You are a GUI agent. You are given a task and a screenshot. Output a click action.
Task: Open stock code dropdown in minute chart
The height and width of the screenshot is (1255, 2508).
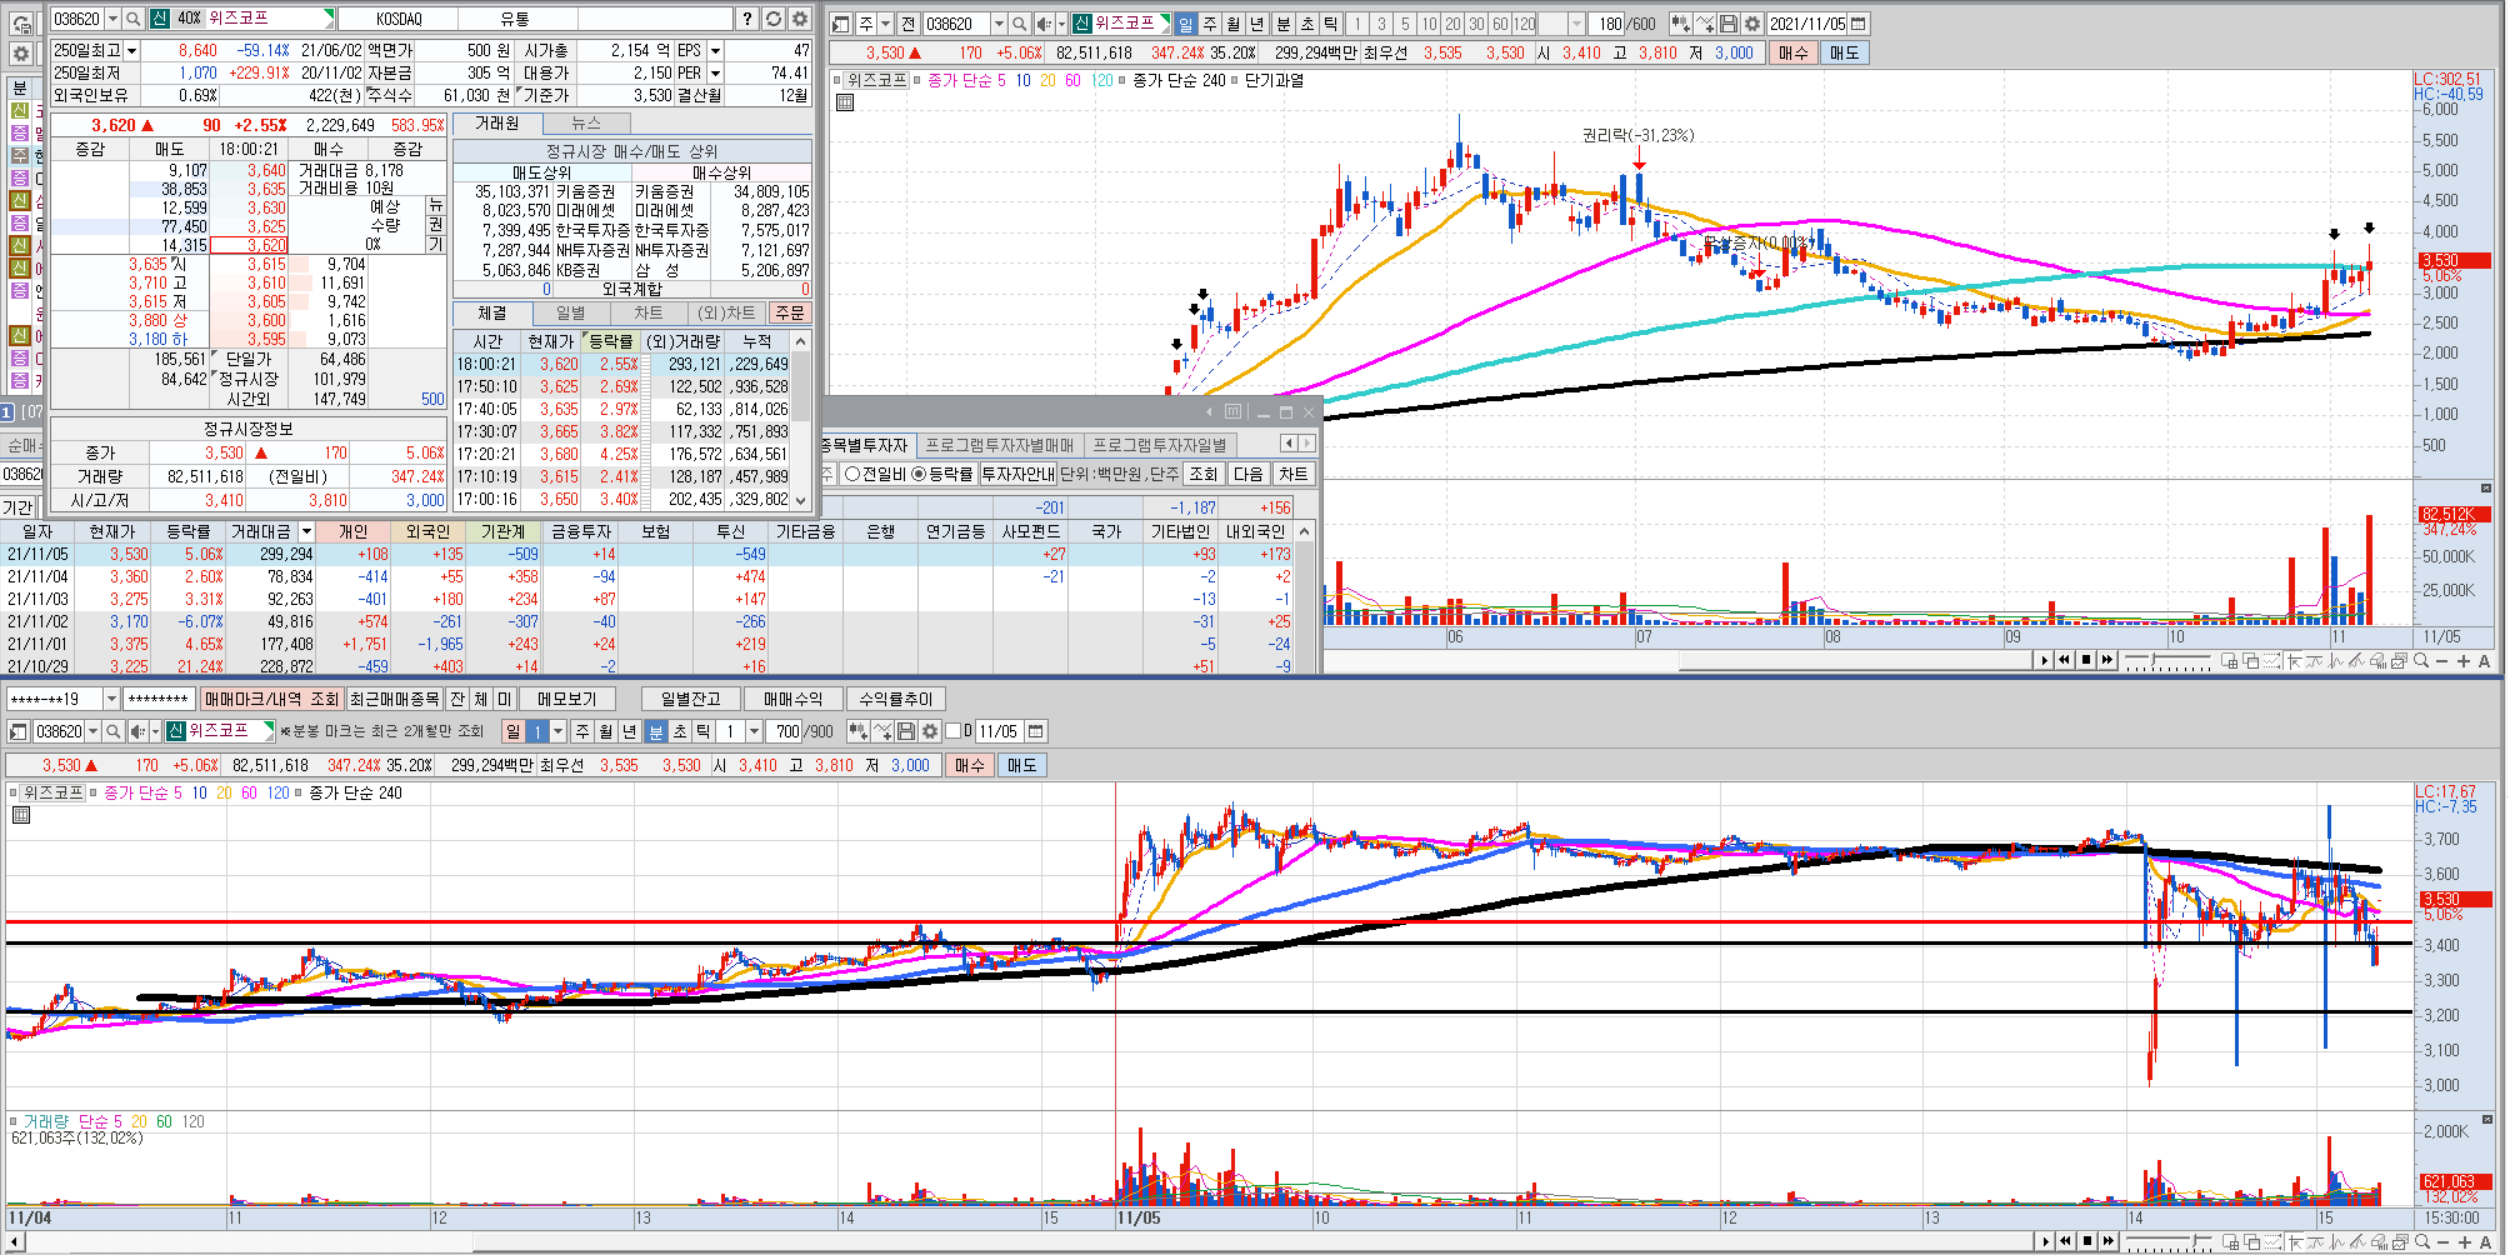coord(93,731)
